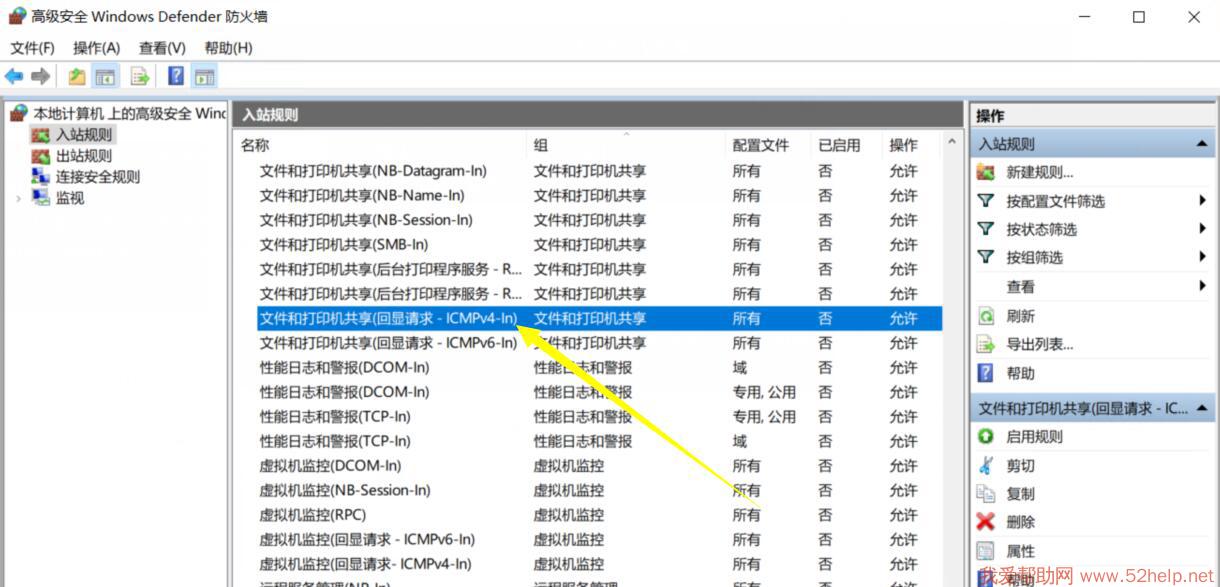Select 出站规则 in the left tree
The width and height of the screenshot is (1220, 587).
[84, 156]
